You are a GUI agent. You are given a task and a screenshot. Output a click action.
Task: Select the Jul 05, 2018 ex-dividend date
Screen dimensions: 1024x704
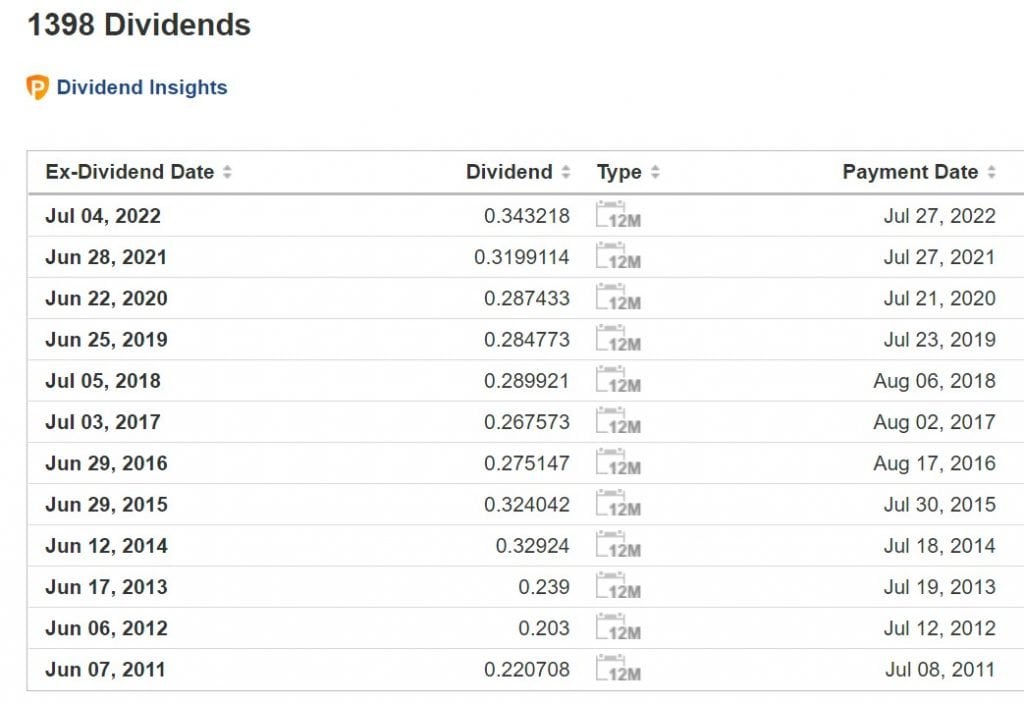(103, 381)
